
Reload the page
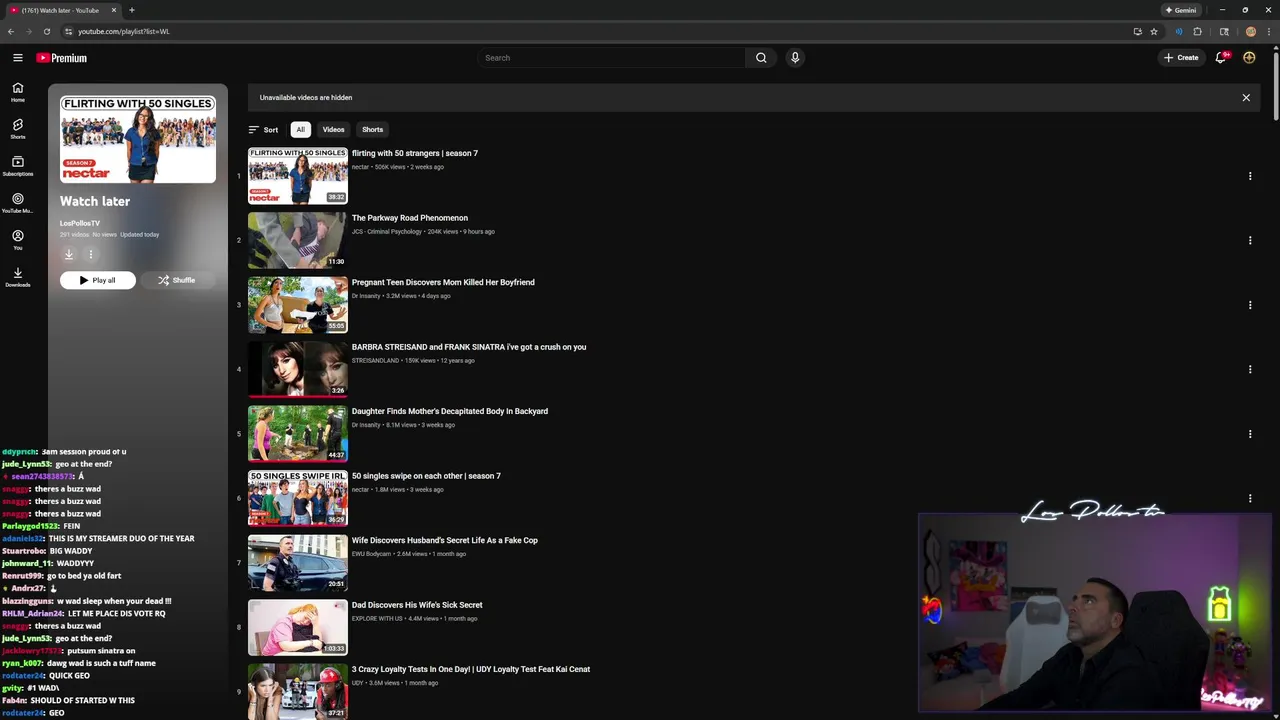(x=46, y=31)
